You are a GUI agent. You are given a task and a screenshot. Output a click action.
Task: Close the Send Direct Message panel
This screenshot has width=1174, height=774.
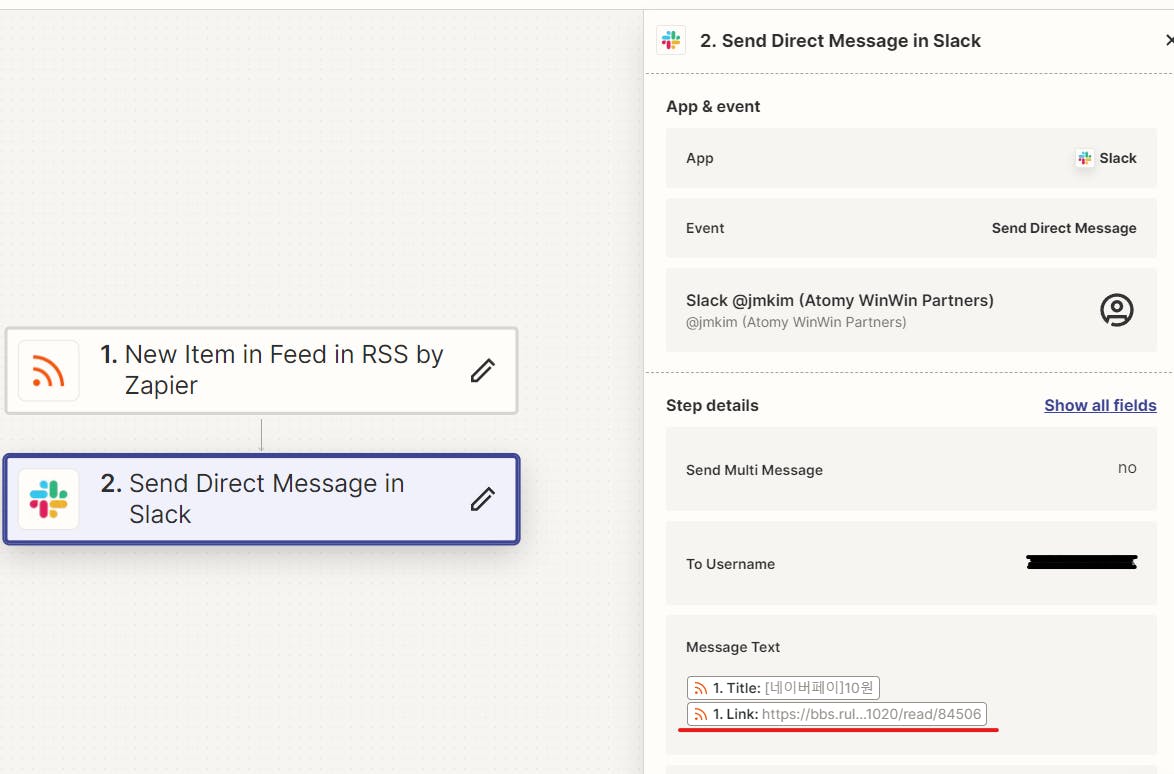click(1170, 40)
